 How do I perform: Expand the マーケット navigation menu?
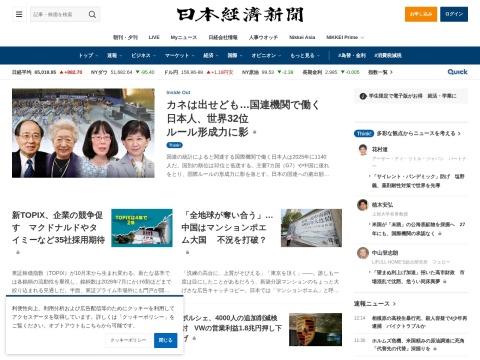pyautogui.click(x=179, y=55)
